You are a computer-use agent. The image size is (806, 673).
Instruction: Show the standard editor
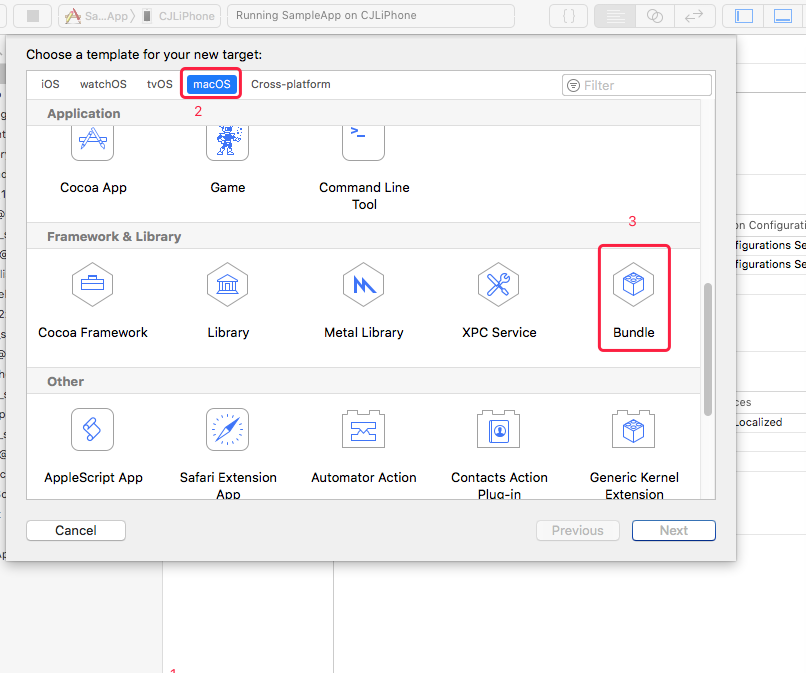tap(615, 16)
